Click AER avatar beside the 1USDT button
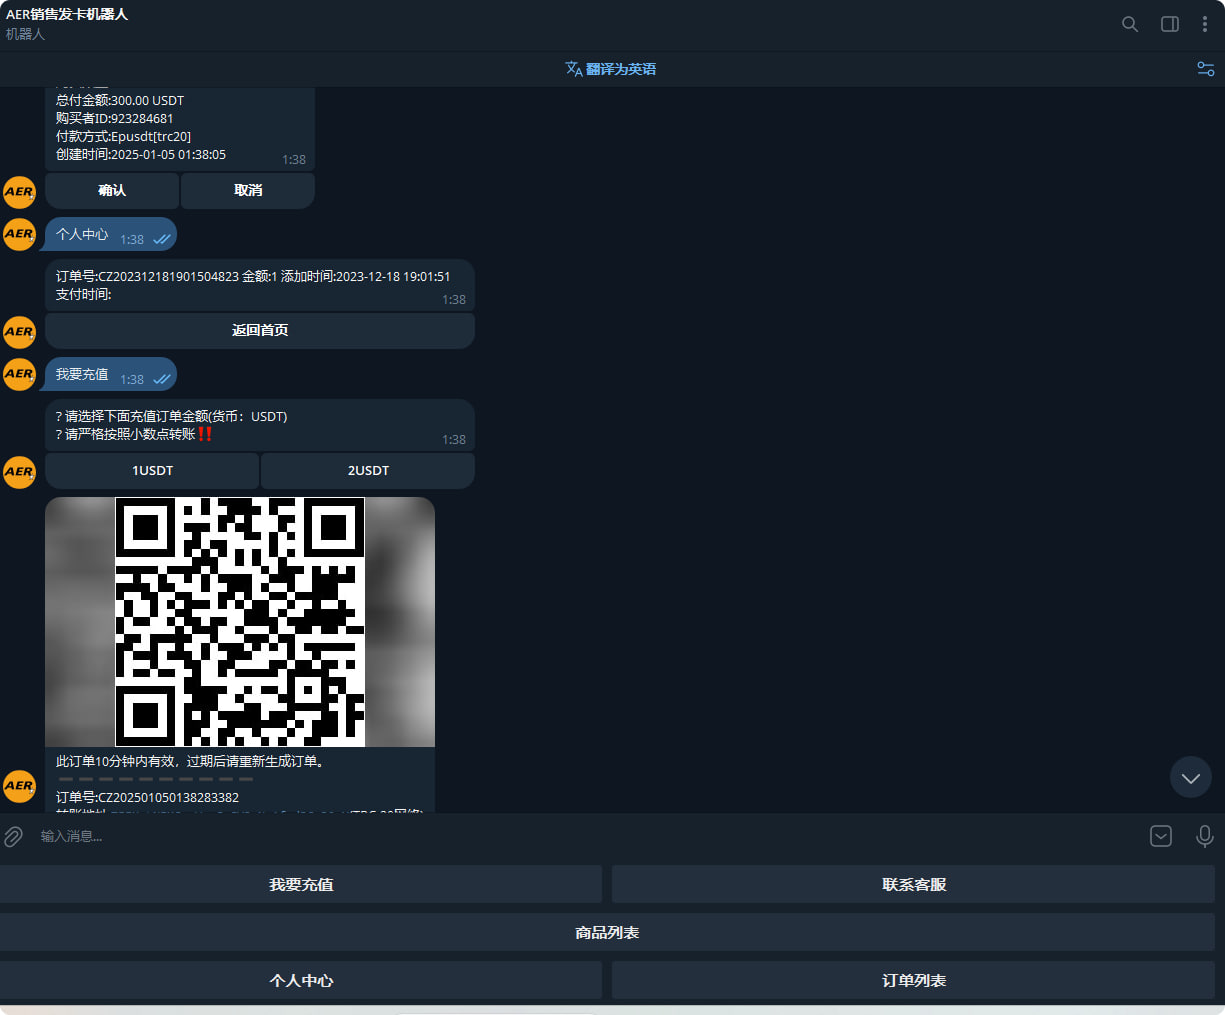The width and height of the screenshot is (1225, 1015). (19, 472)
